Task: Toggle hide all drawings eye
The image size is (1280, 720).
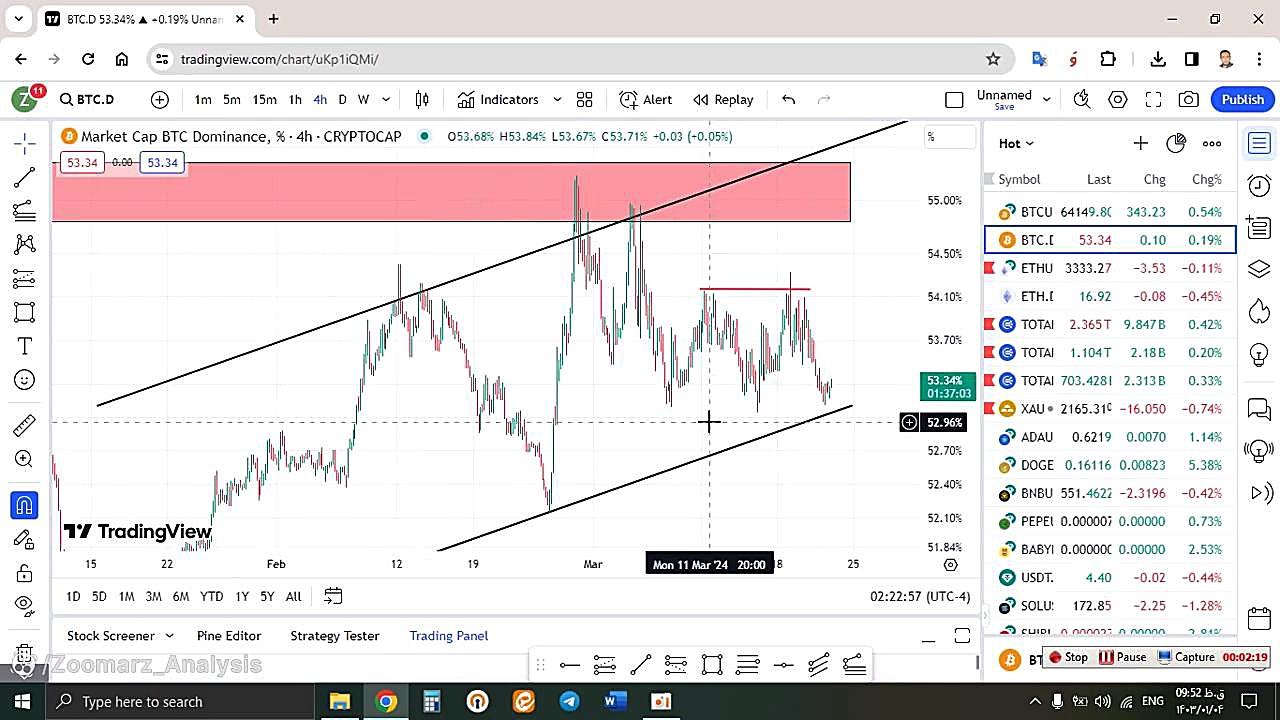Action: (25, 605)
